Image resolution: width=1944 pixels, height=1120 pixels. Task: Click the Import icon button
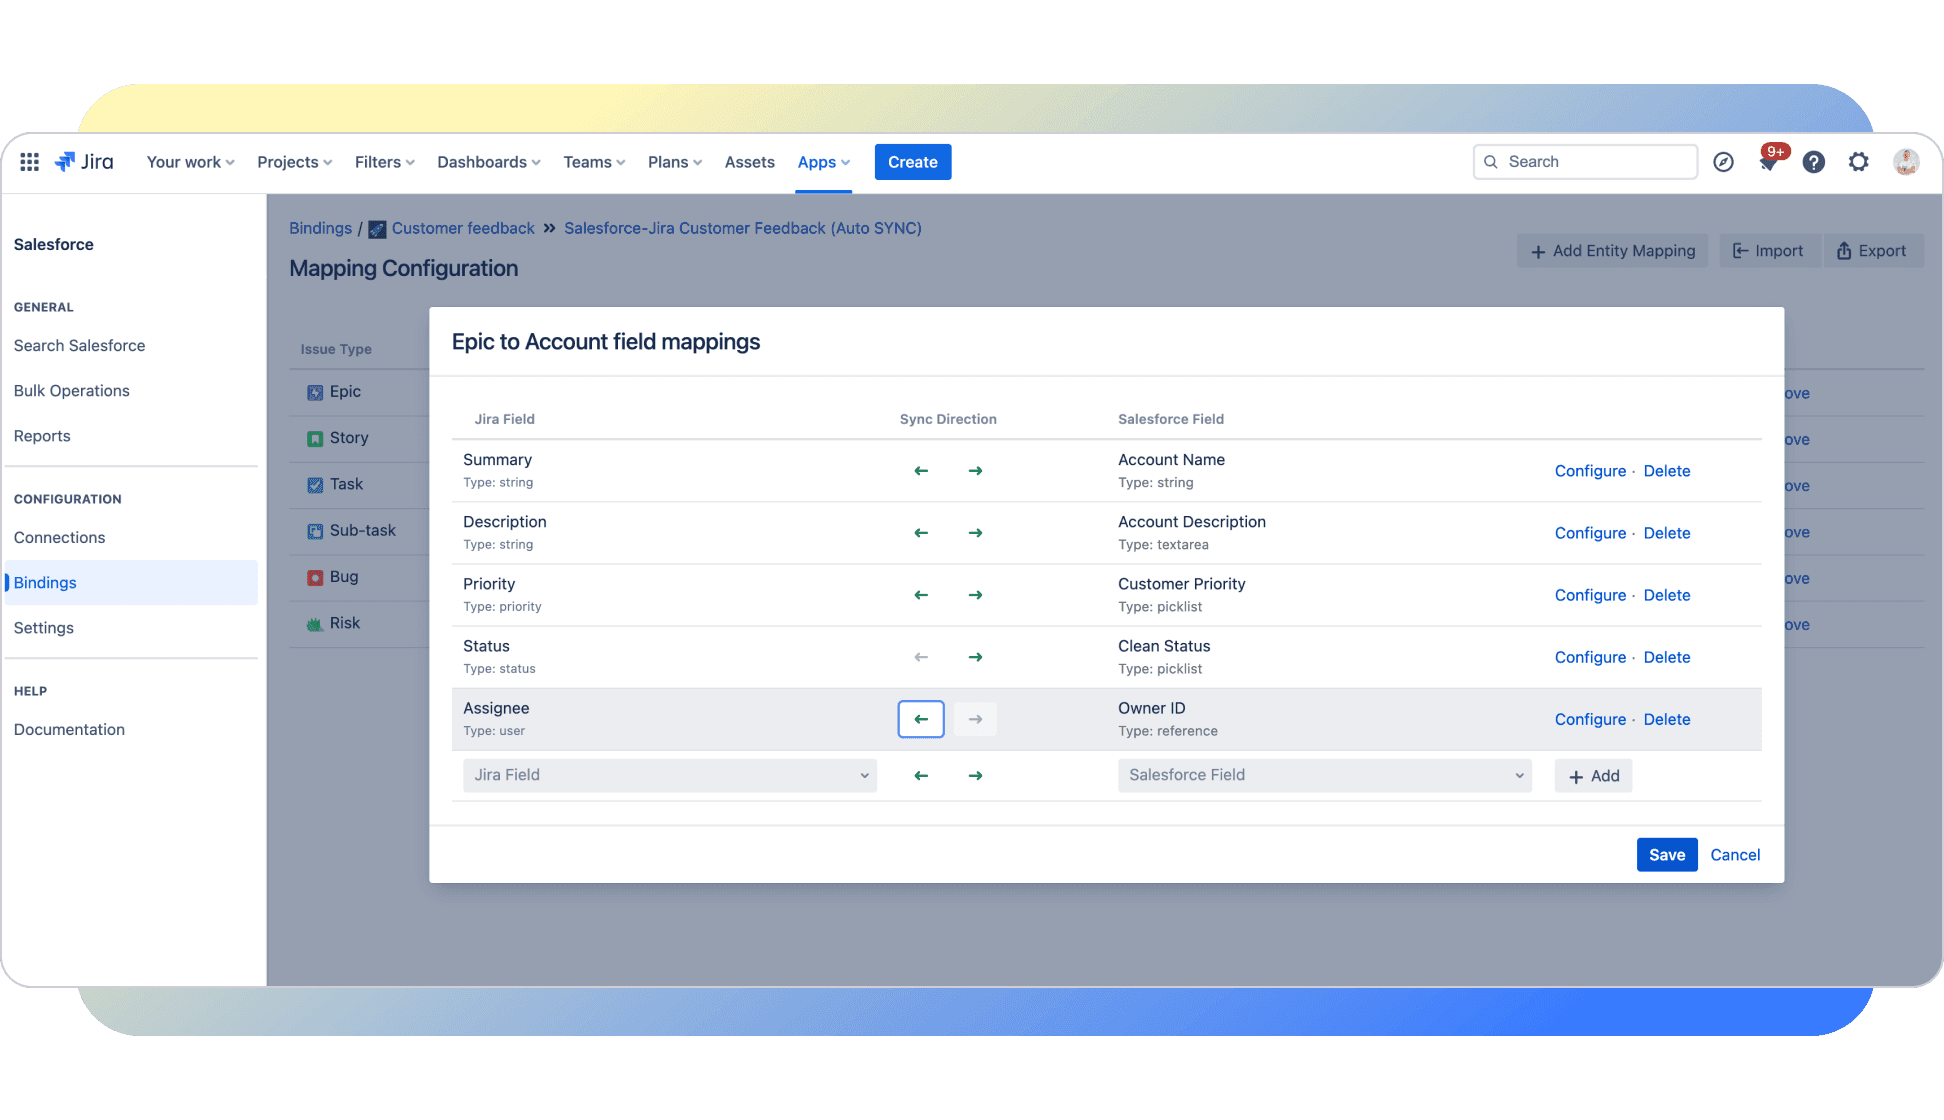(x=1768, y=251)
